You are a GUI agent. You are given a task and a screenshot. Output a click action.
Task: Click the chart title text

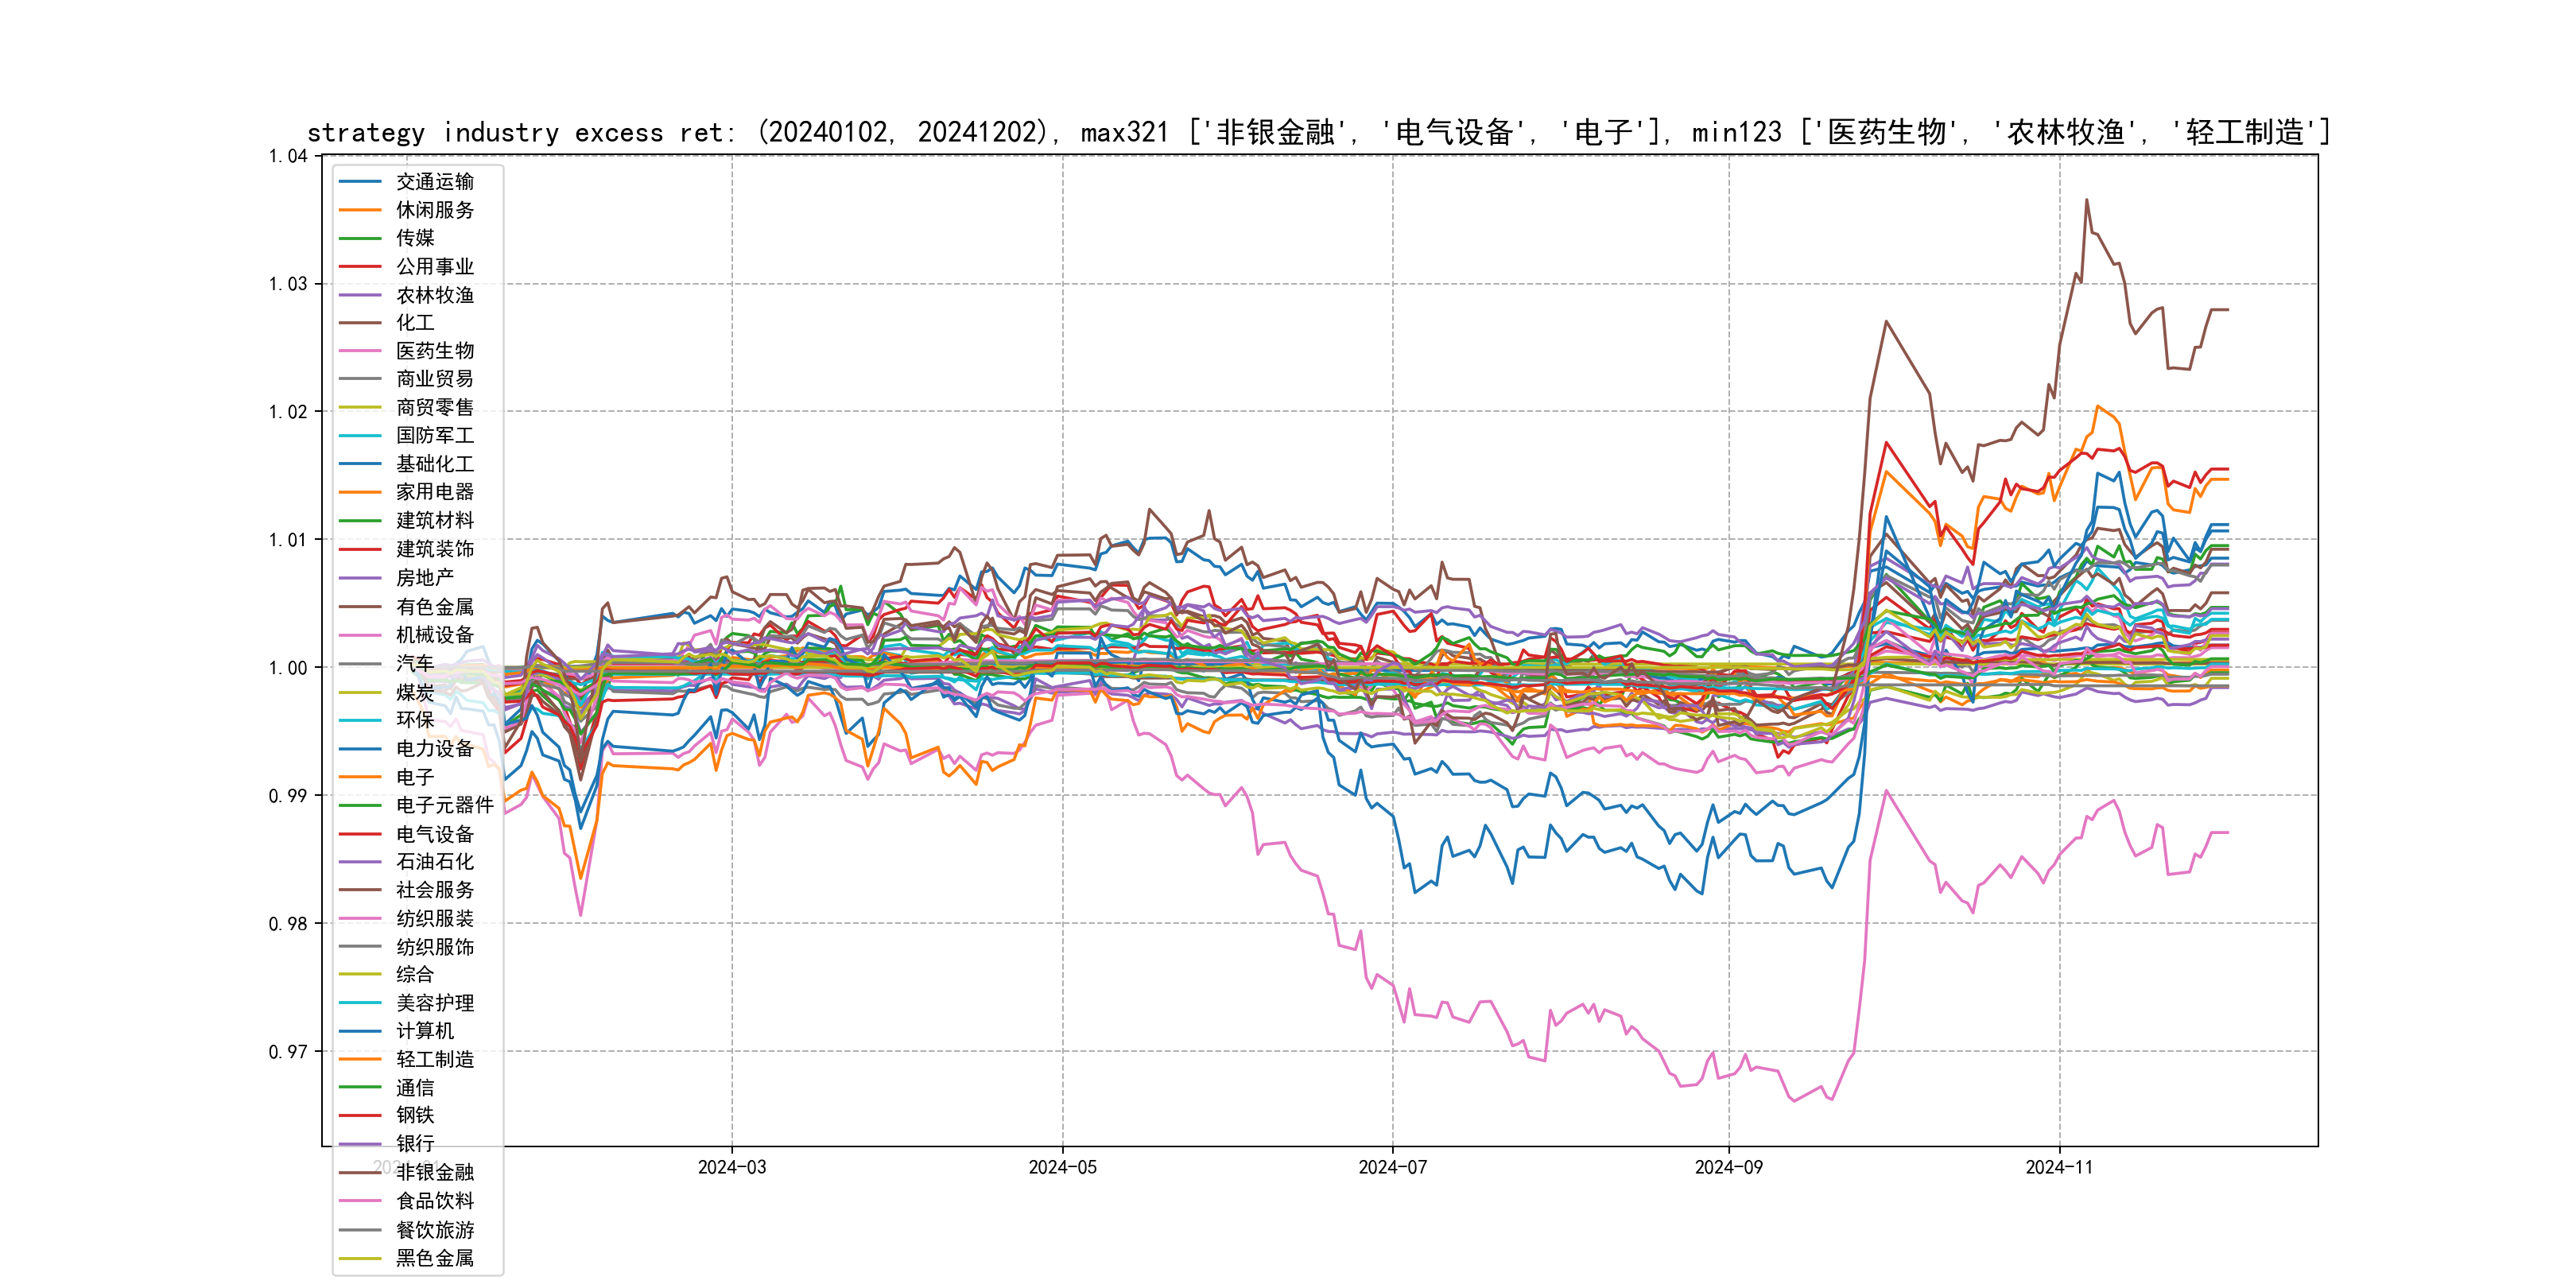(1318, 132)
